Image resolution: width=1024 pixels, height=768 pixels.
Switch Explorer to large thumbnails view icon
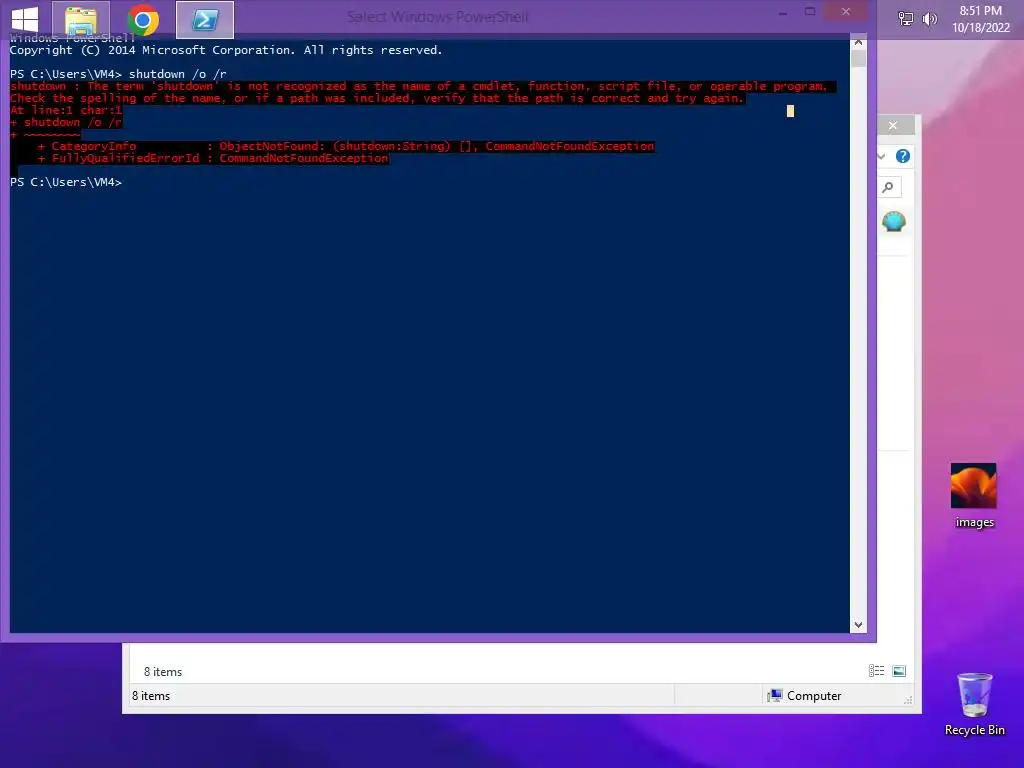(899, 671)
